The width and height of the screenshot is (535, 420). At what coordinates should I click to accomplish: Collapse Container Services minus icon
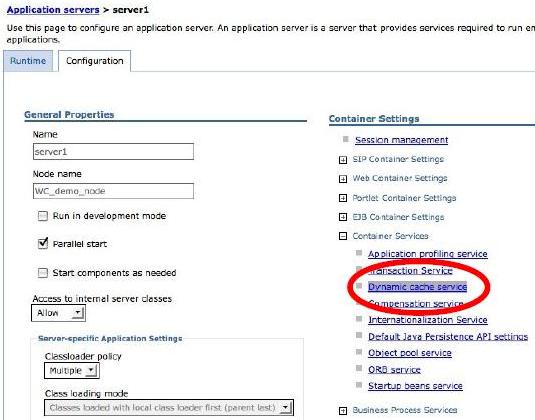pos(343,236)
